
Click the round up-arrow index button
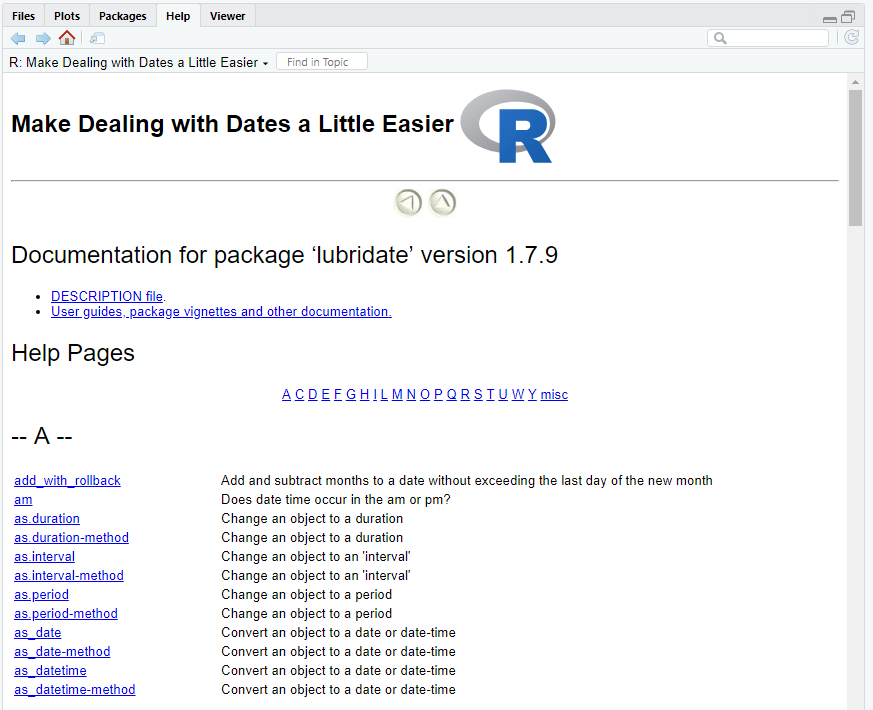pos(443,202)
